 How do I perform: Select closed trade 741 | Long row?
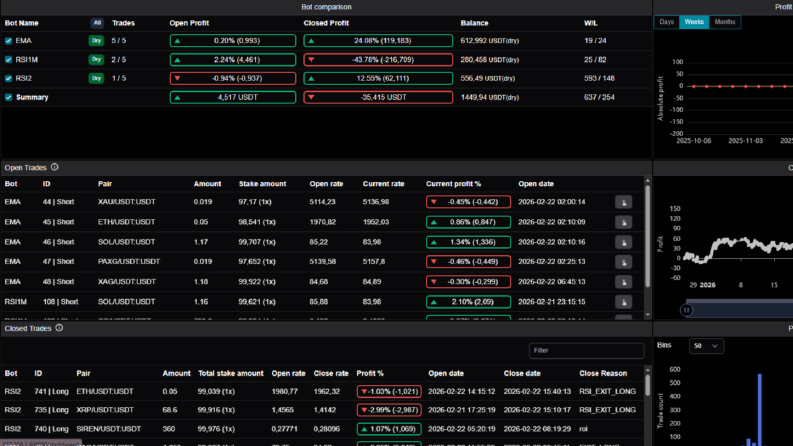pos(324,391)
